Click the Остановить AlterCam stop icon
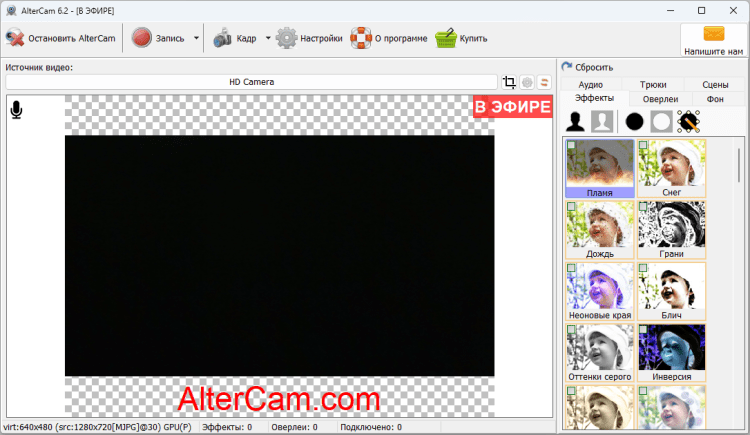Image resolution: width=750 pixels, height=435 pixels. tap(15, 38)
